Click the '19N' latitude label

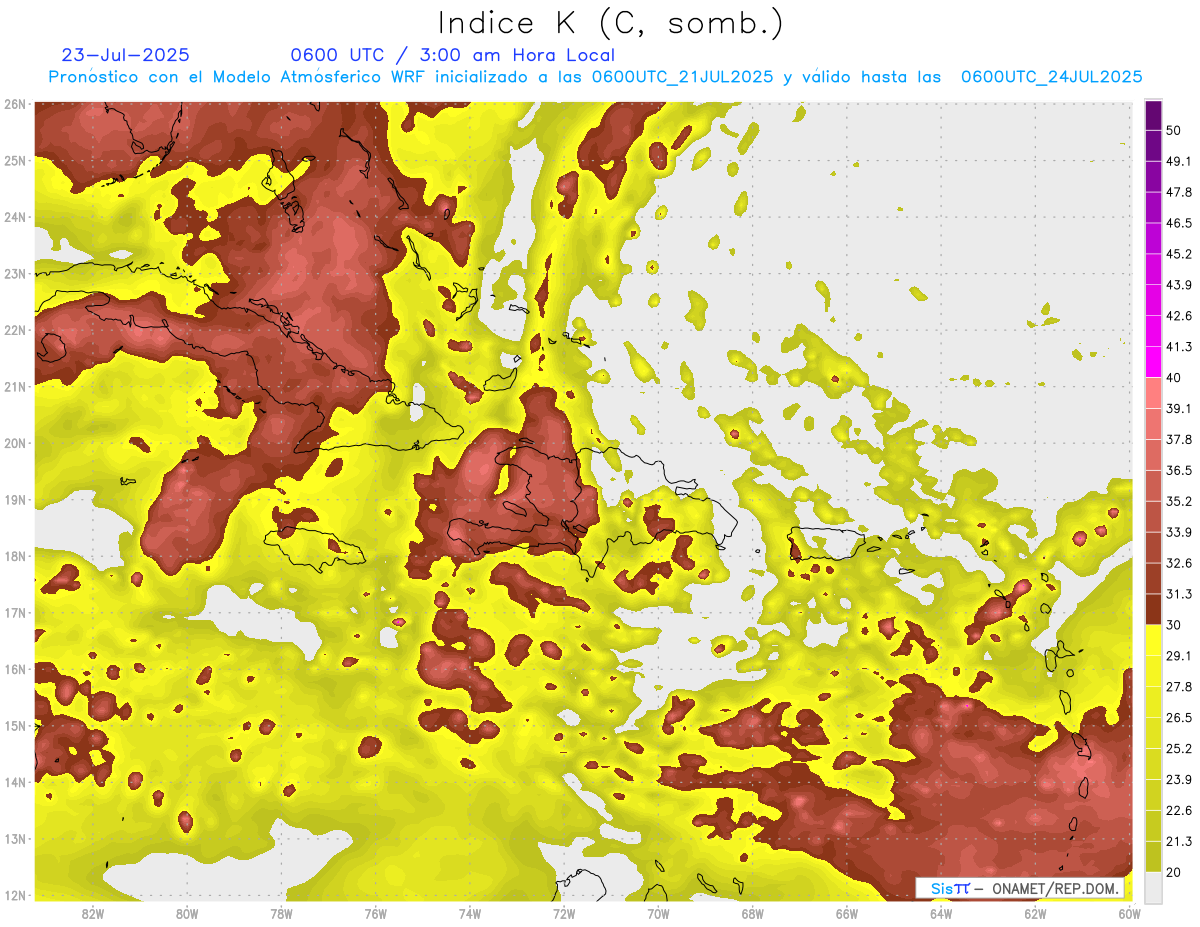point(15,499)
